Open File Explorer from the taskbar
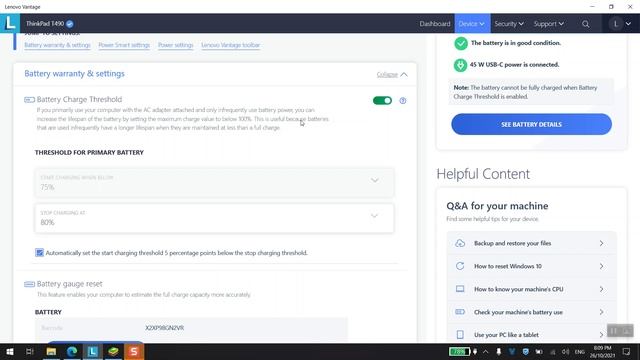The width and height of the screenshot is (640, 360). (x=51, y=351)
